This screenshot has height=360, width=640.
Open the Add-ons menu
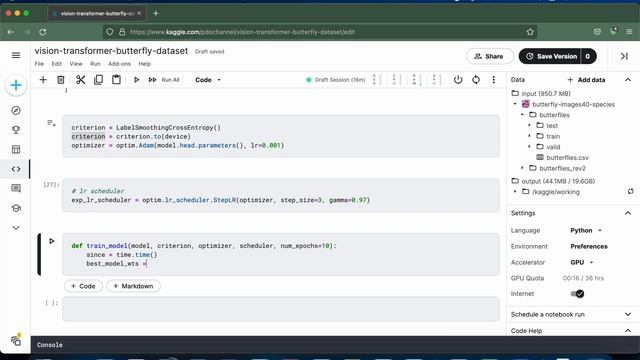click(x=119, y=64)
